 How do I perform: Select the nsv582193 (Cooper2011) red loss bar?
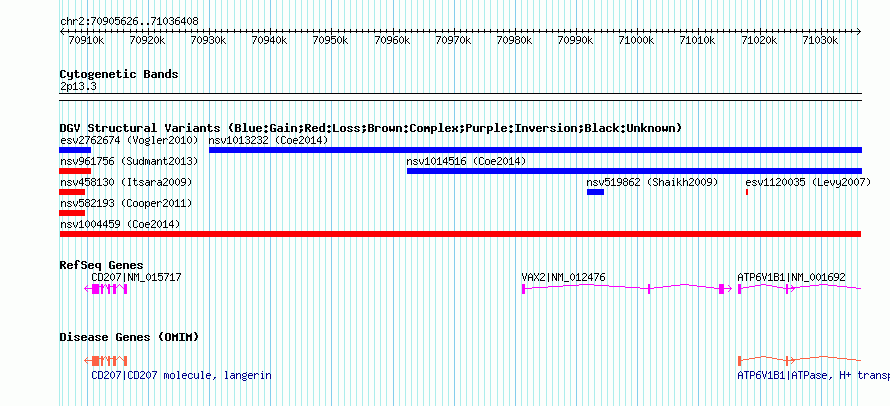[72, 213]
